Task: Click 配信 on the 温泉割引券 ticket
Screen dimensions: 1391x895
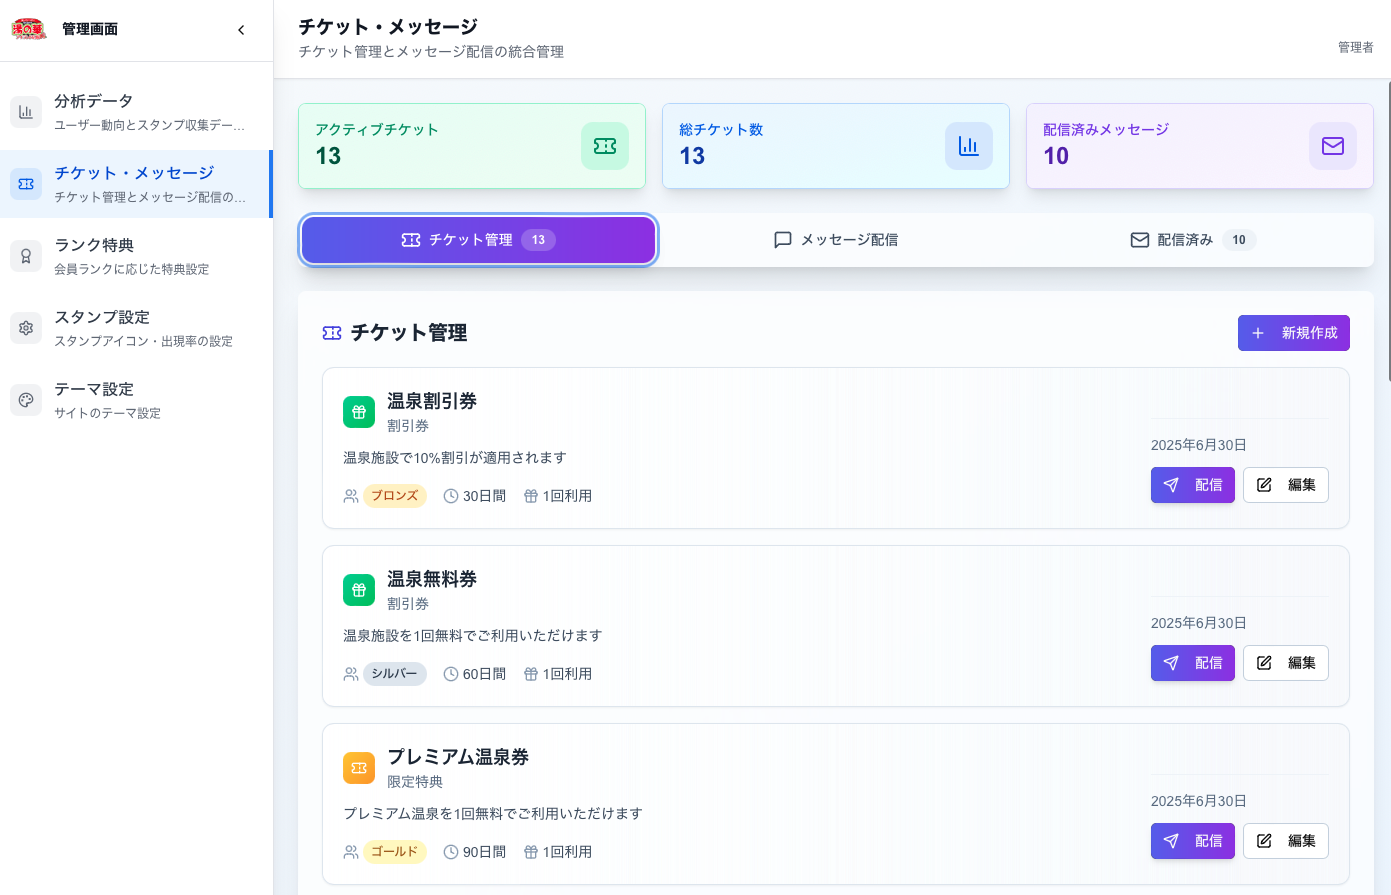Action: (1192, 485)
